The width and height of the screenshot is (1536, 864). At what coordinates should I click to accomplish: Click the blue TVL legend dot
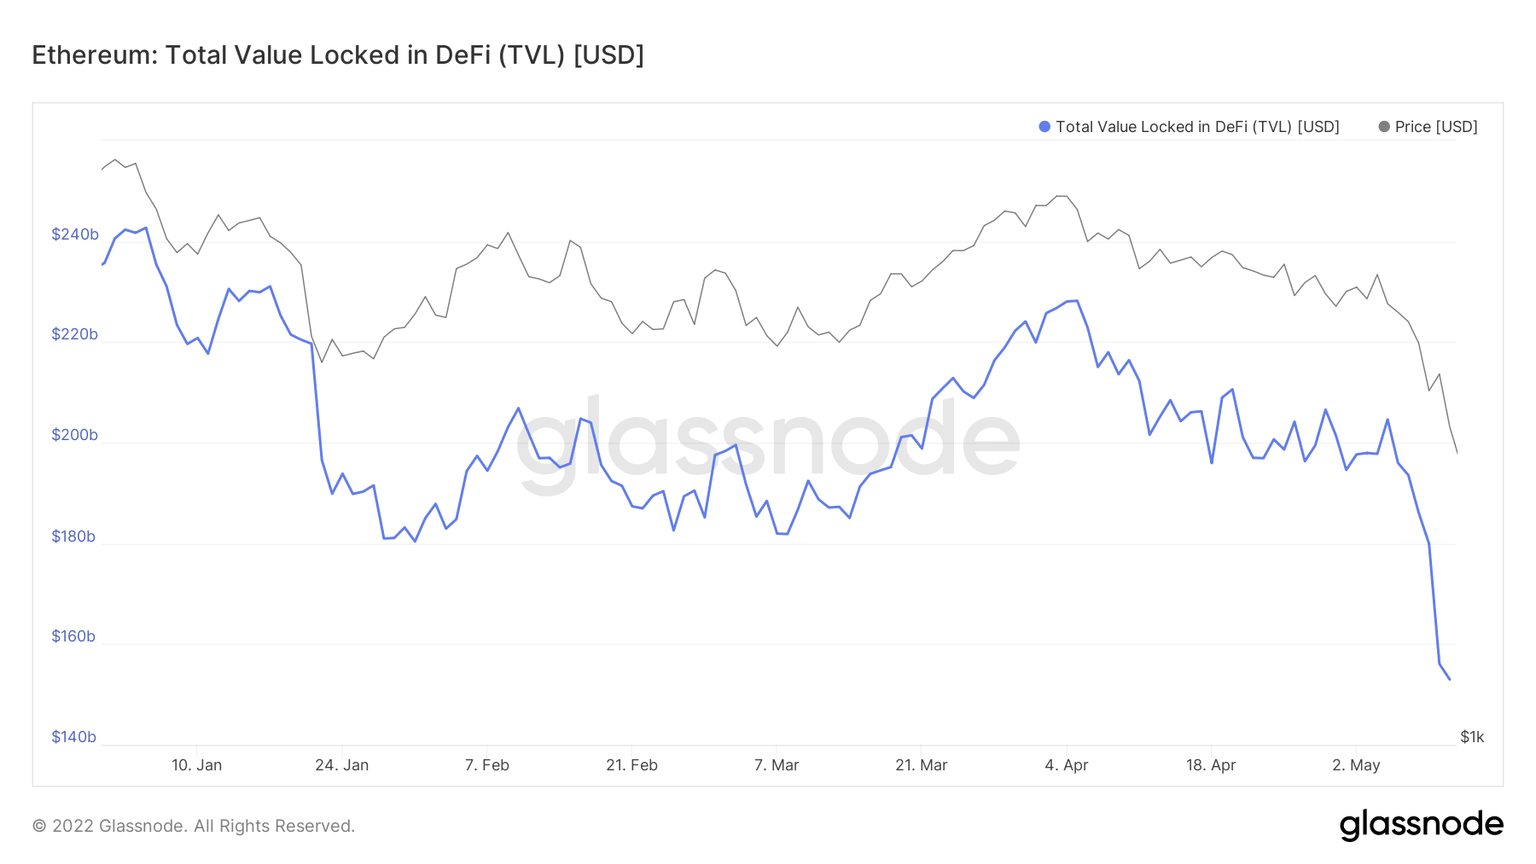[1044, 127]
